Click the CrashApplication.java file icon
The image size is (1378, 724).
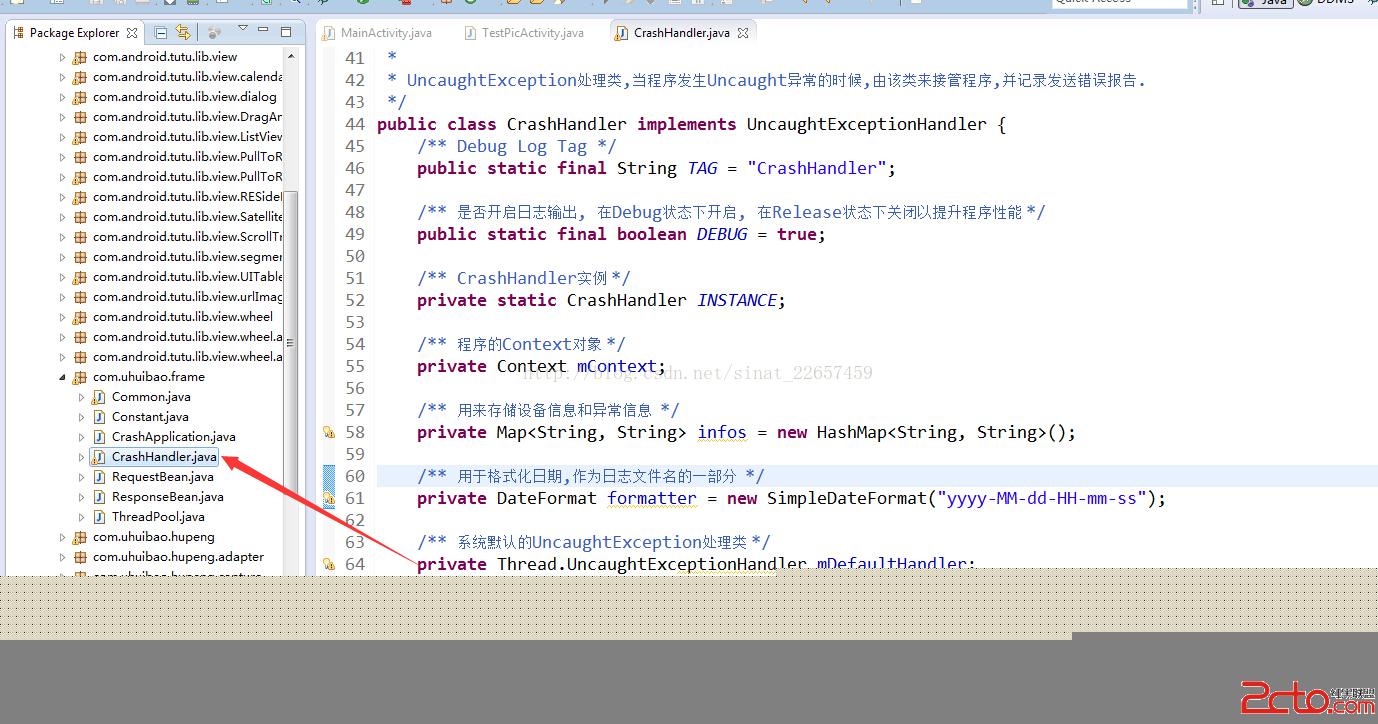click(99, 437)
